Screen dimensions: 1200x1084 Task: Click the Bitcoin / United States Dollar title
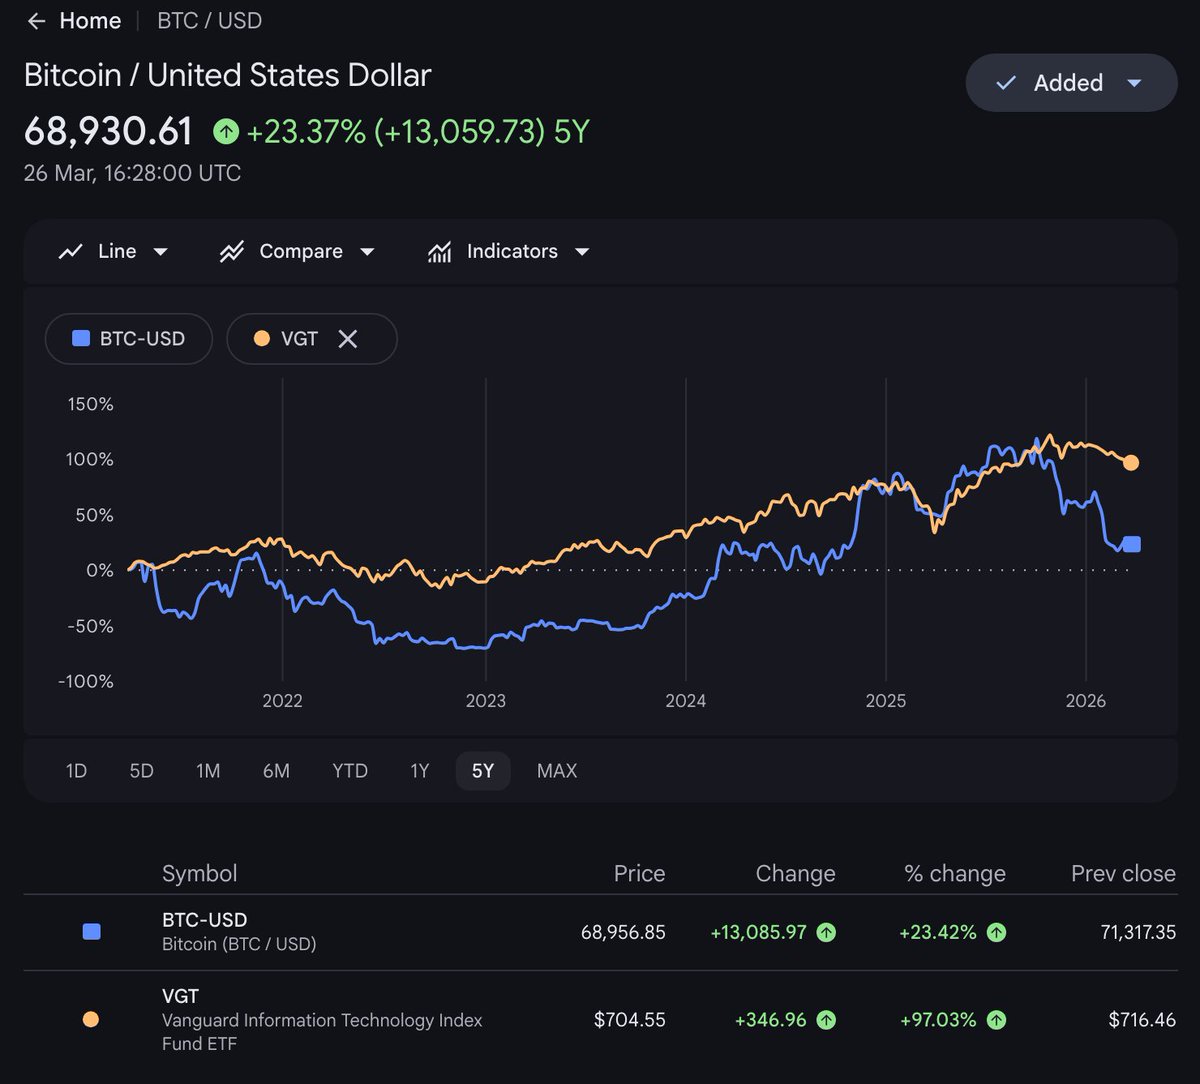[x=228, y=75]
